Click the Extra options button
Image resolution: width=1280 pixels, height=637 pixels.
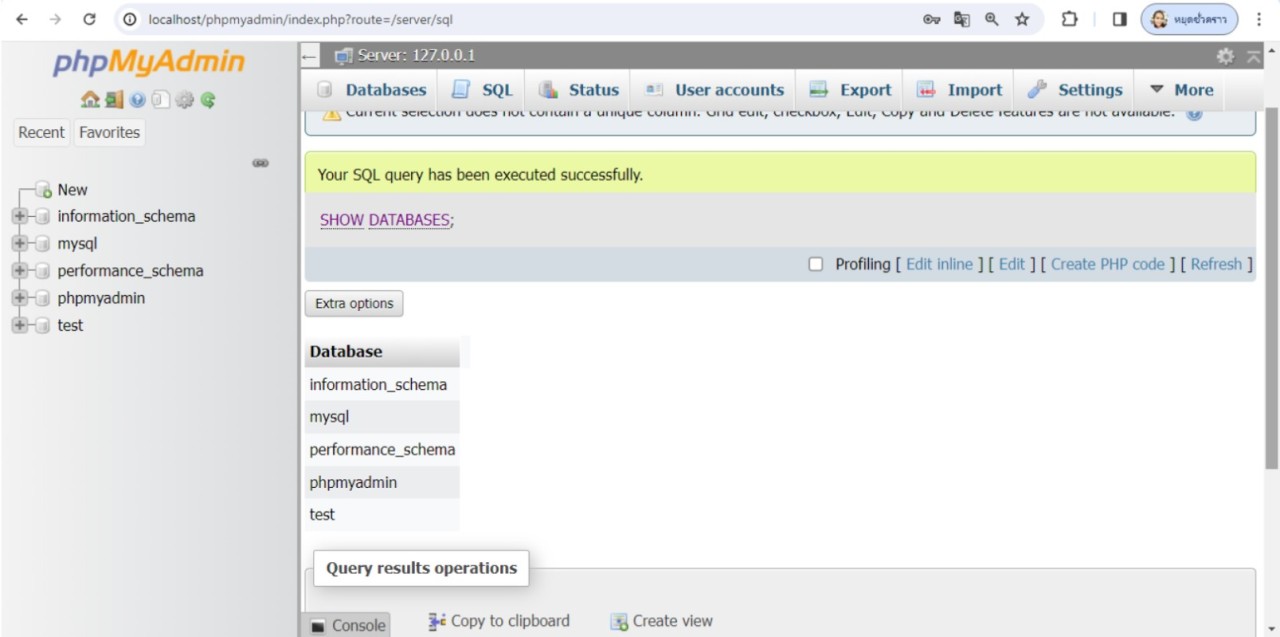pyautogui.click(x=354, y=304)
